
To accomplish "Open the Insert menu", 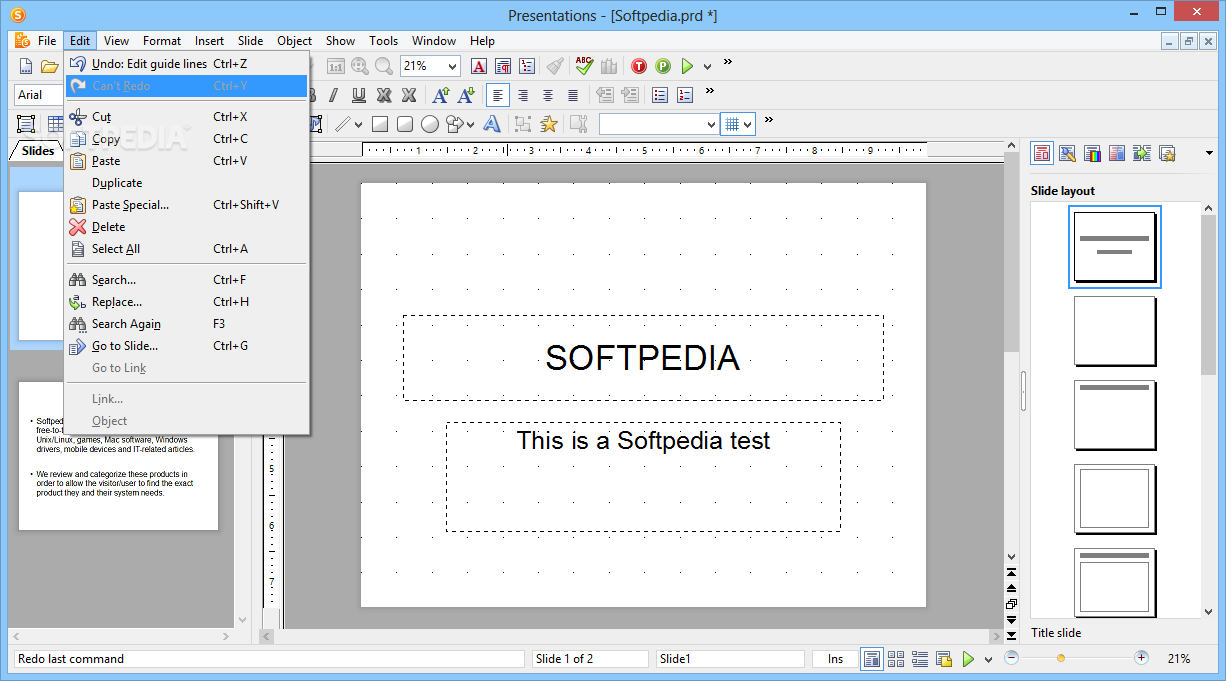I will tap(209, 41).
